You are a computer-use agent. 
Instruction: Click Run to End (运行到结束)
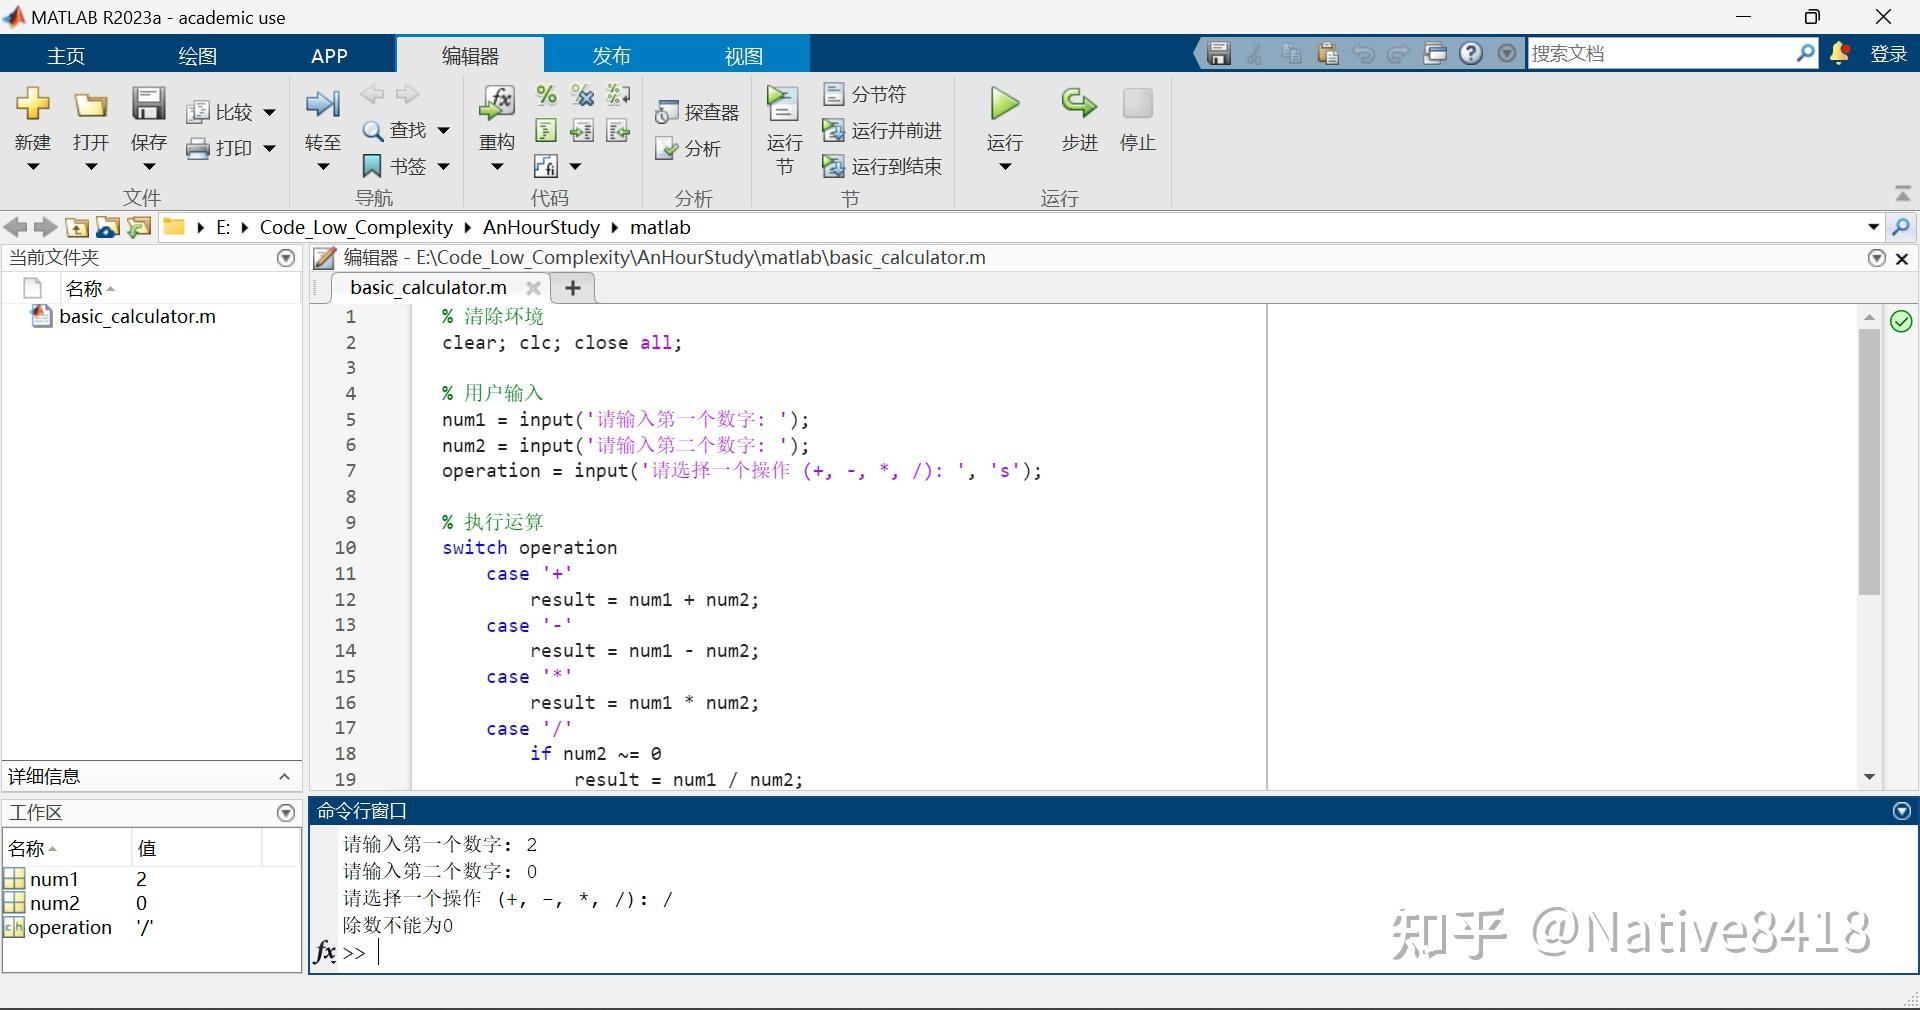click(x=882, y=166)
